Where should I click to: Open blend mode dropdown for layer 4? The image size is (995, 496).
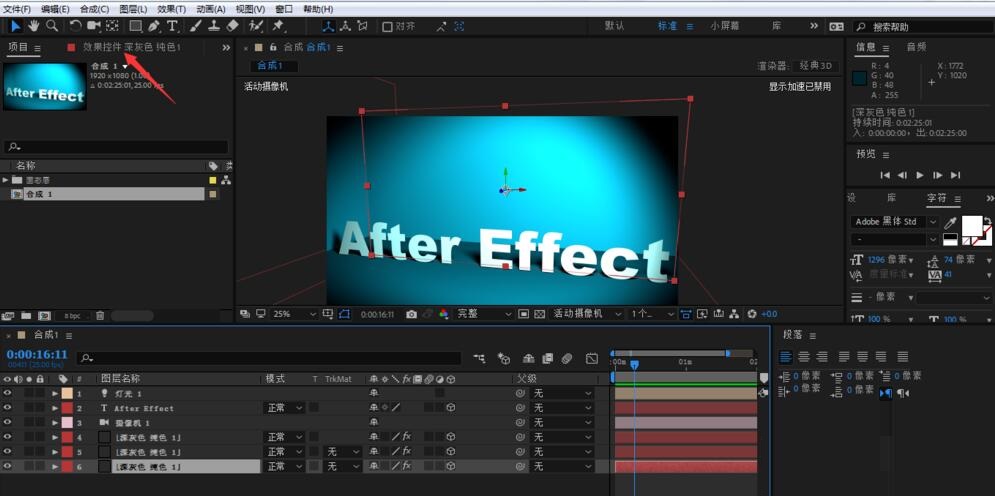click(x=284, y=437)
